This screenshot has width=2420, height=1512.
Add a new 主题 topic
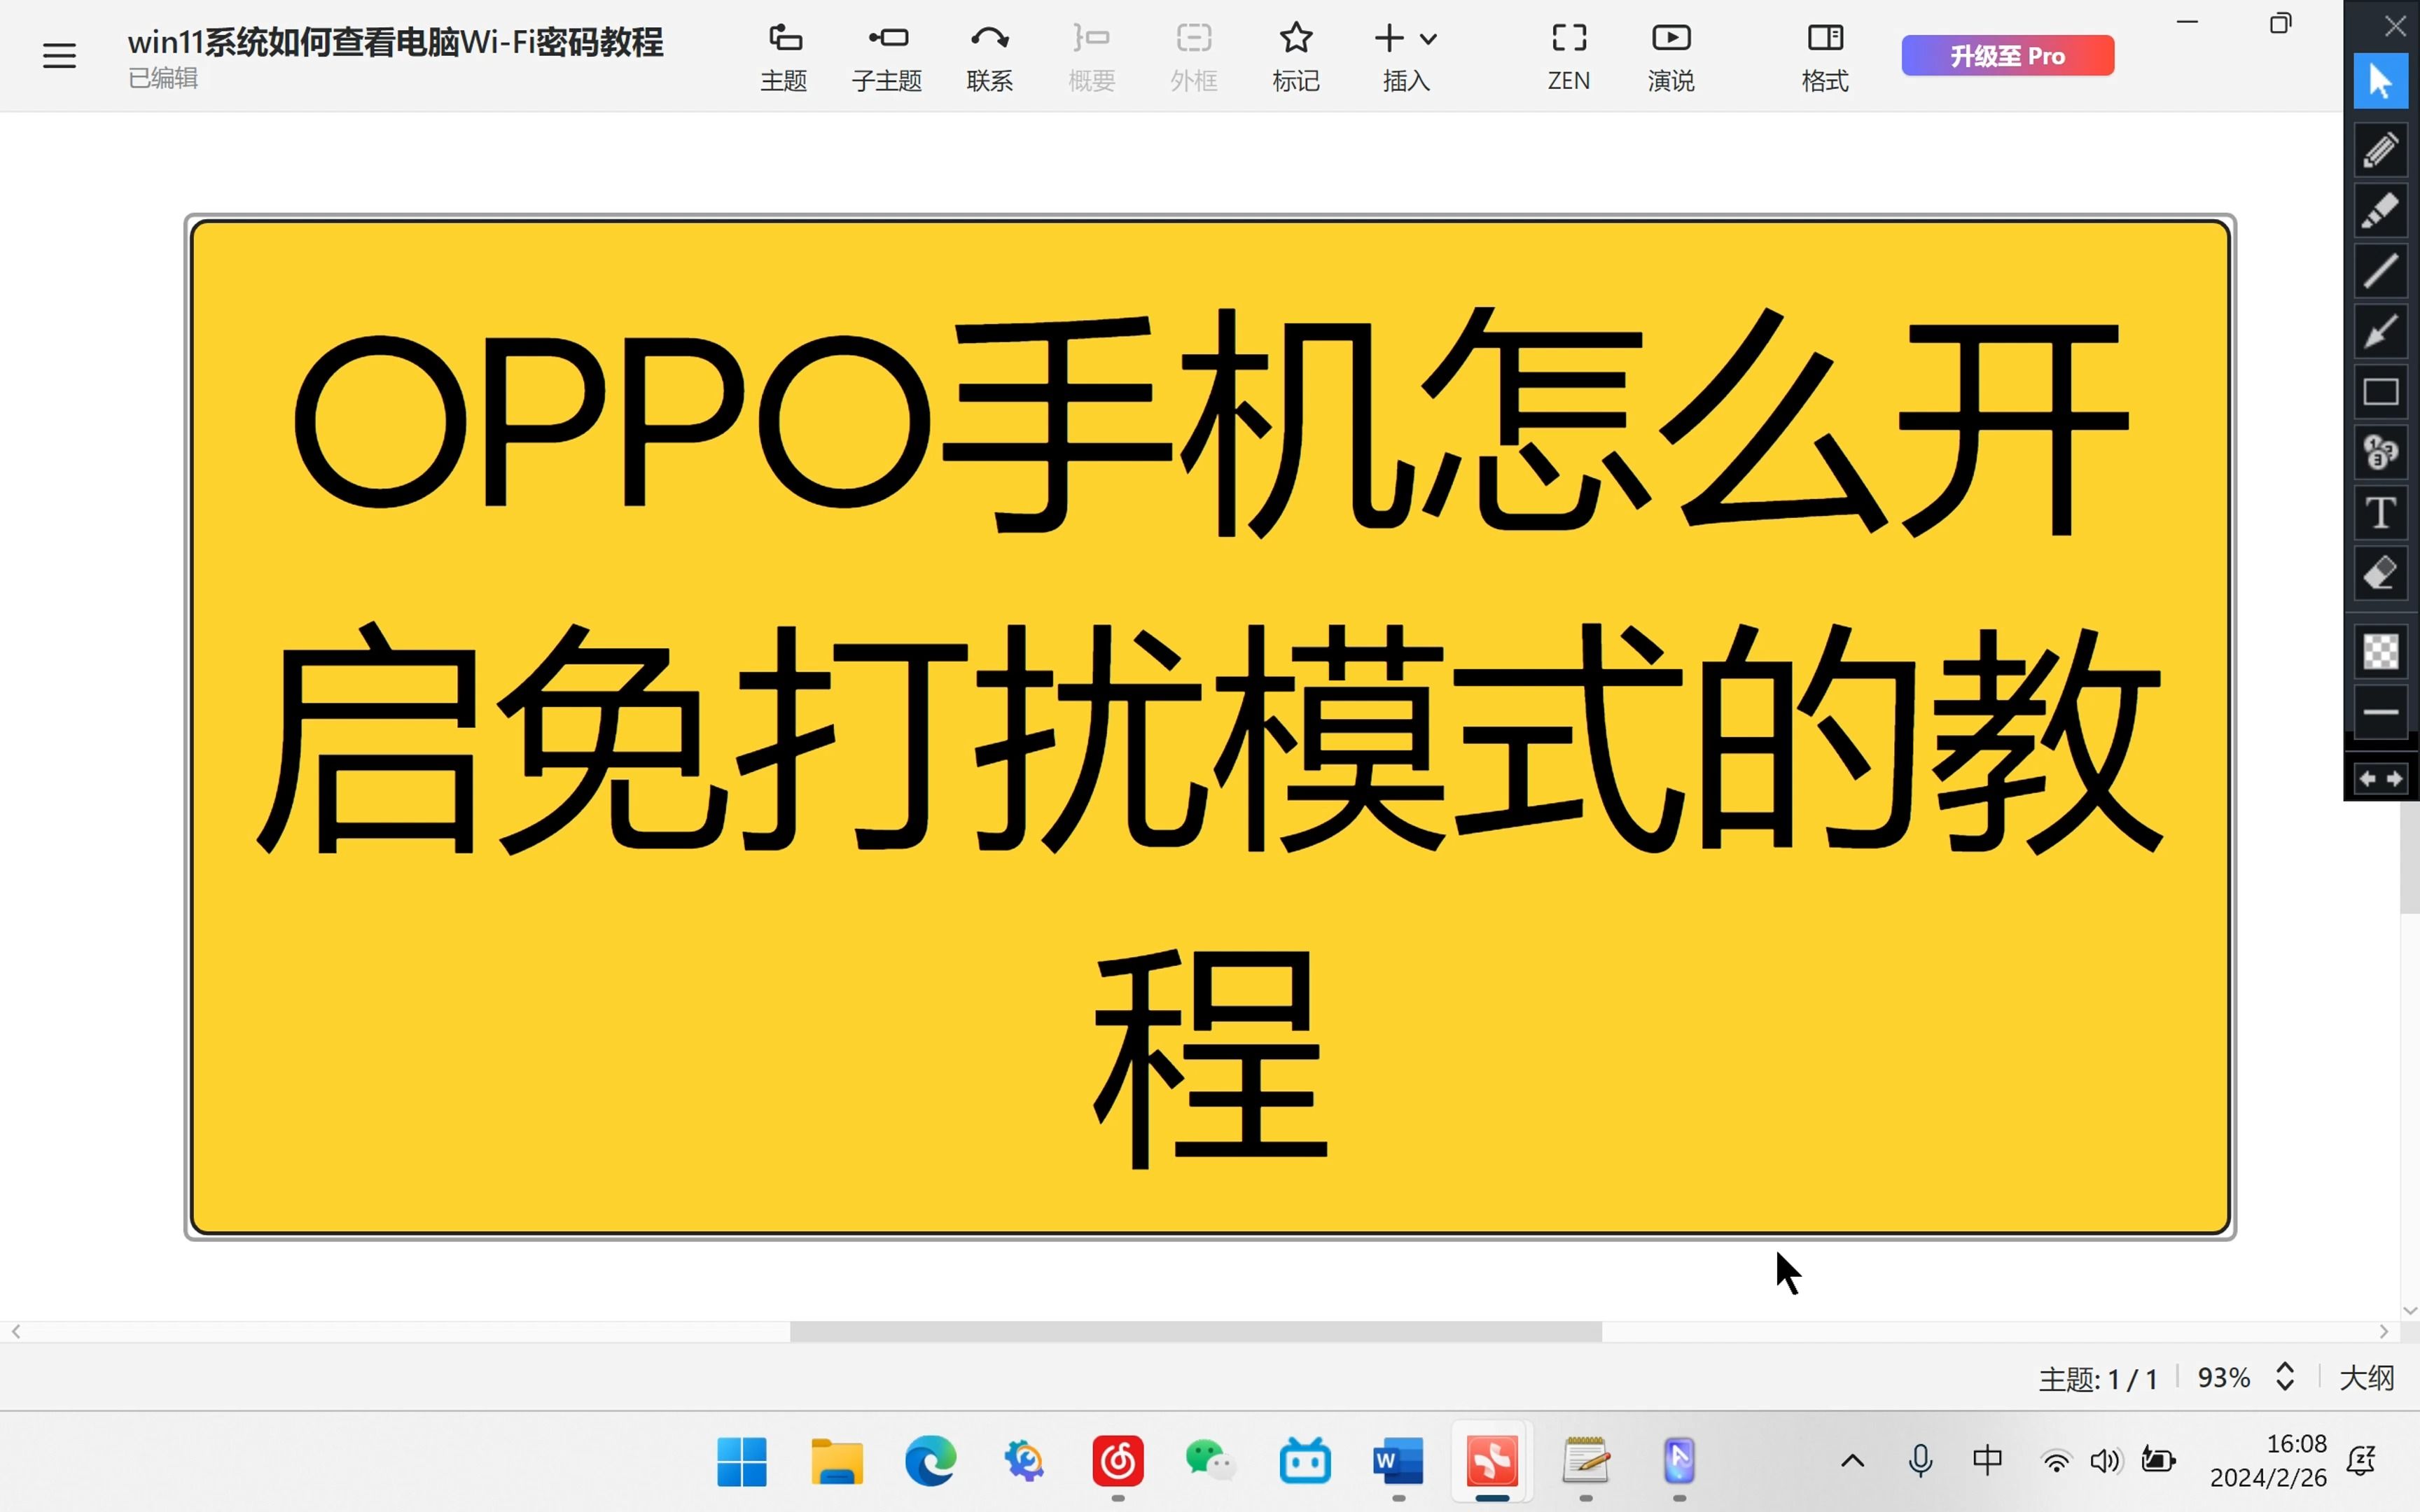(x=784, y=57)
